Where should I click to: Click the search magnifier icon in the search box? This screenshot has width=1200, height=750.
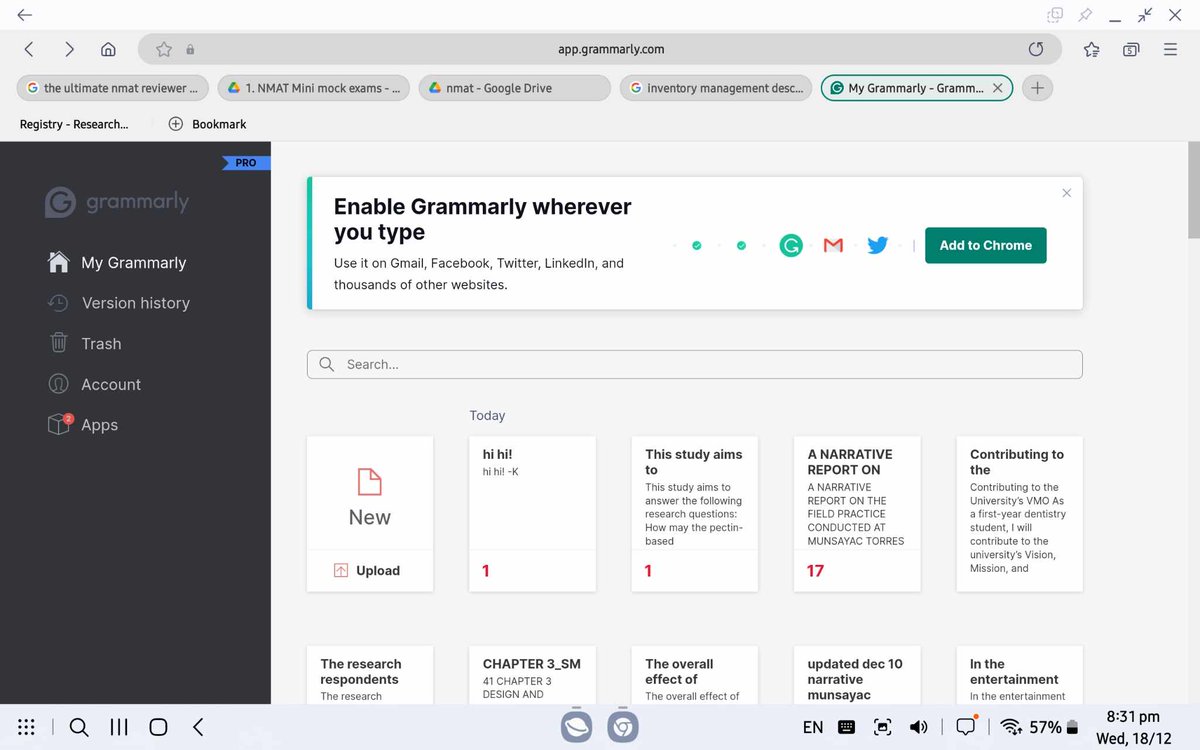point(326,364)
